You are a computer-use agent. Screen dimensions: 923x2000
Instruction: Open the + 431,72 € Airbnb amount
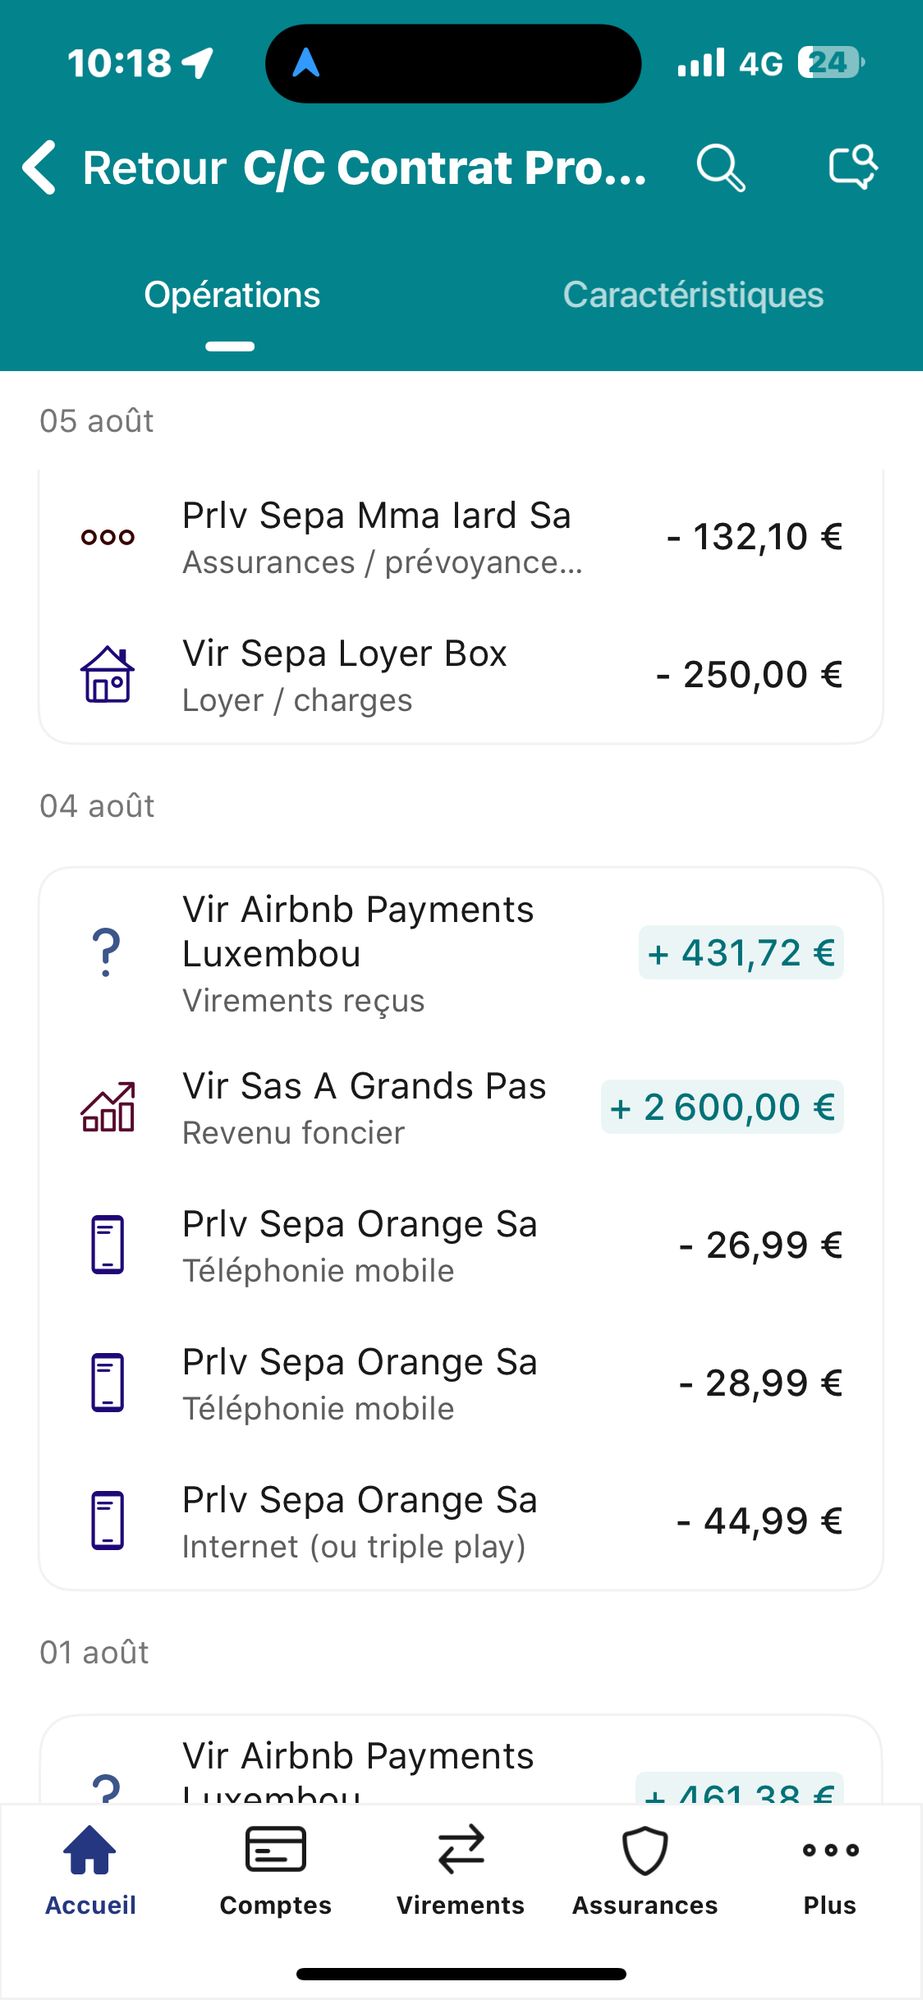(x=741, y=953)
